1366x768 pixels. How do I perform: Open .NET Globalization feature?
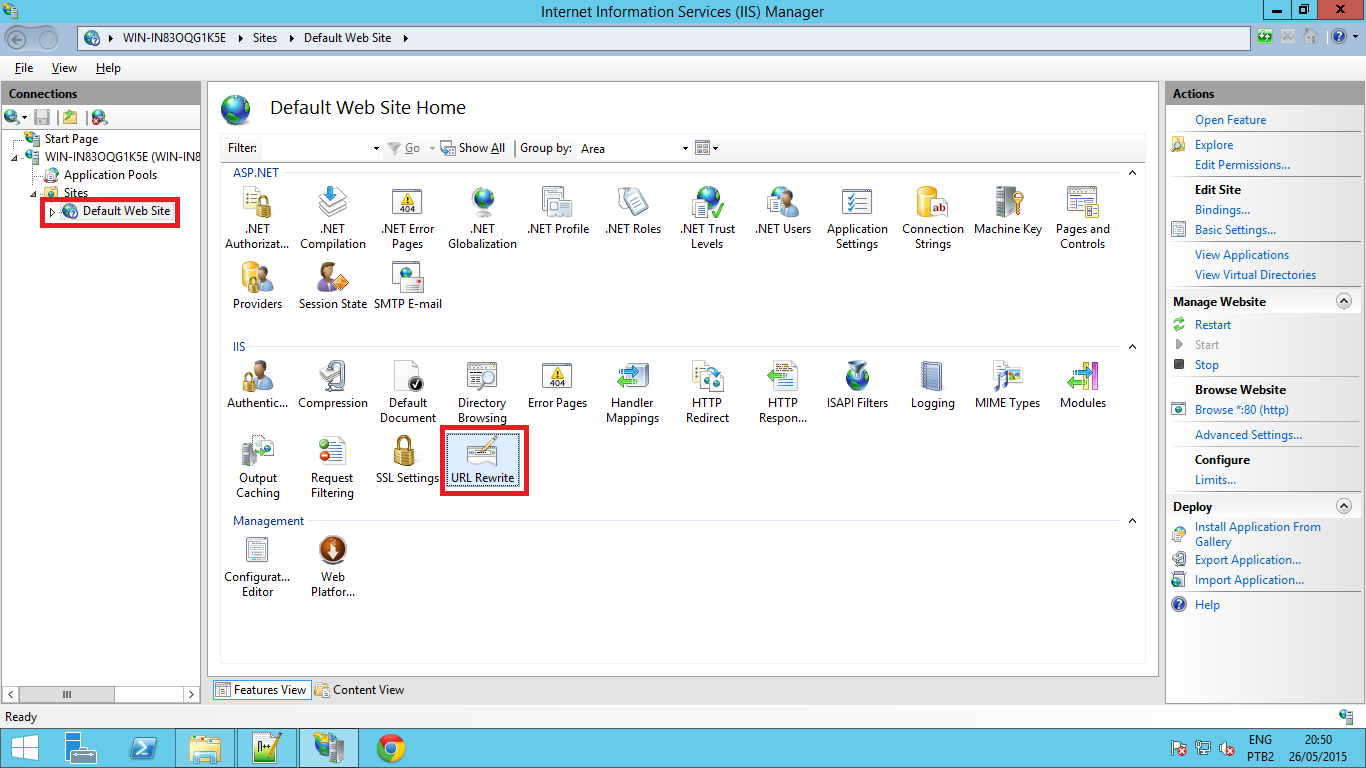pyautogui.click(x=482, y=217)
